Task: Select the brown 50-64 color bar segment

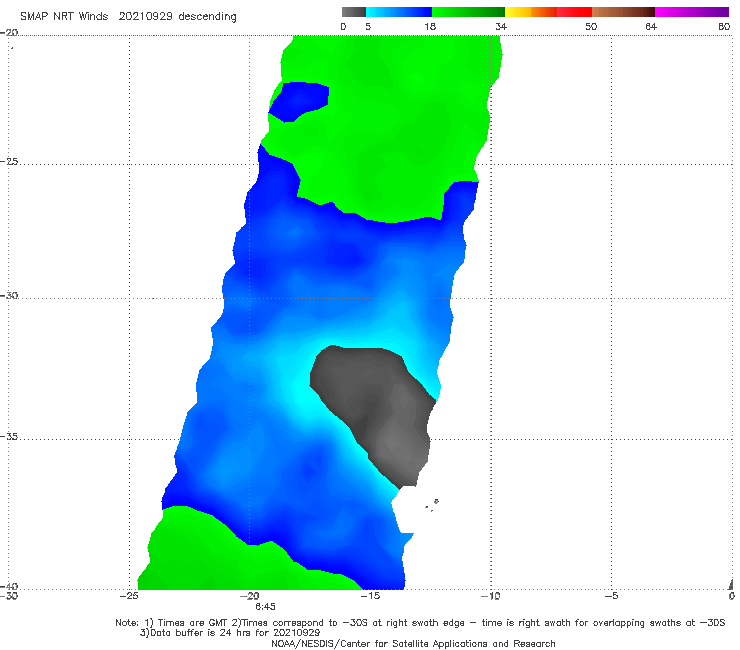Action: click(623, 12)
